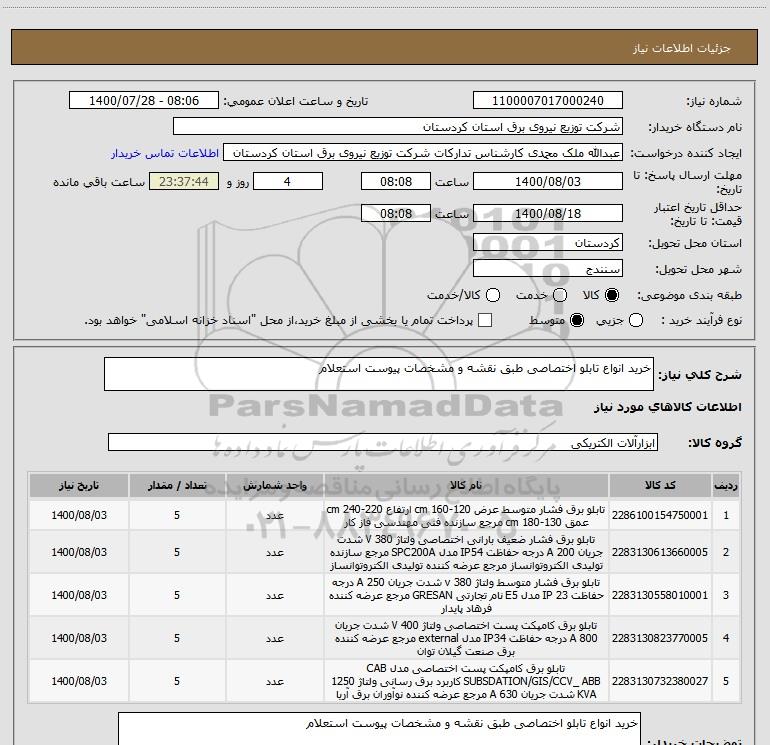Click need number field 1100007017000240

click(x=548, y=101)
